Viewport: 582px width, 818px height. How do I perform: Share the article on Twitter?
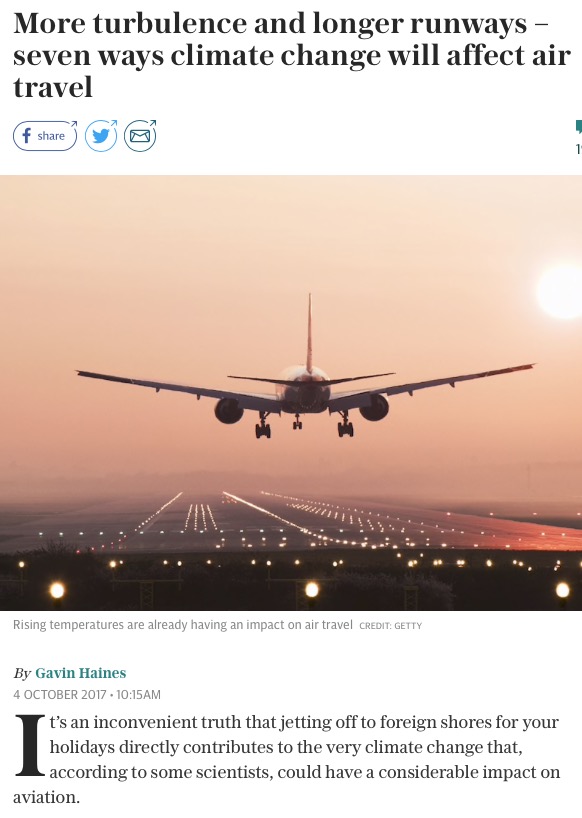point(101,136)
